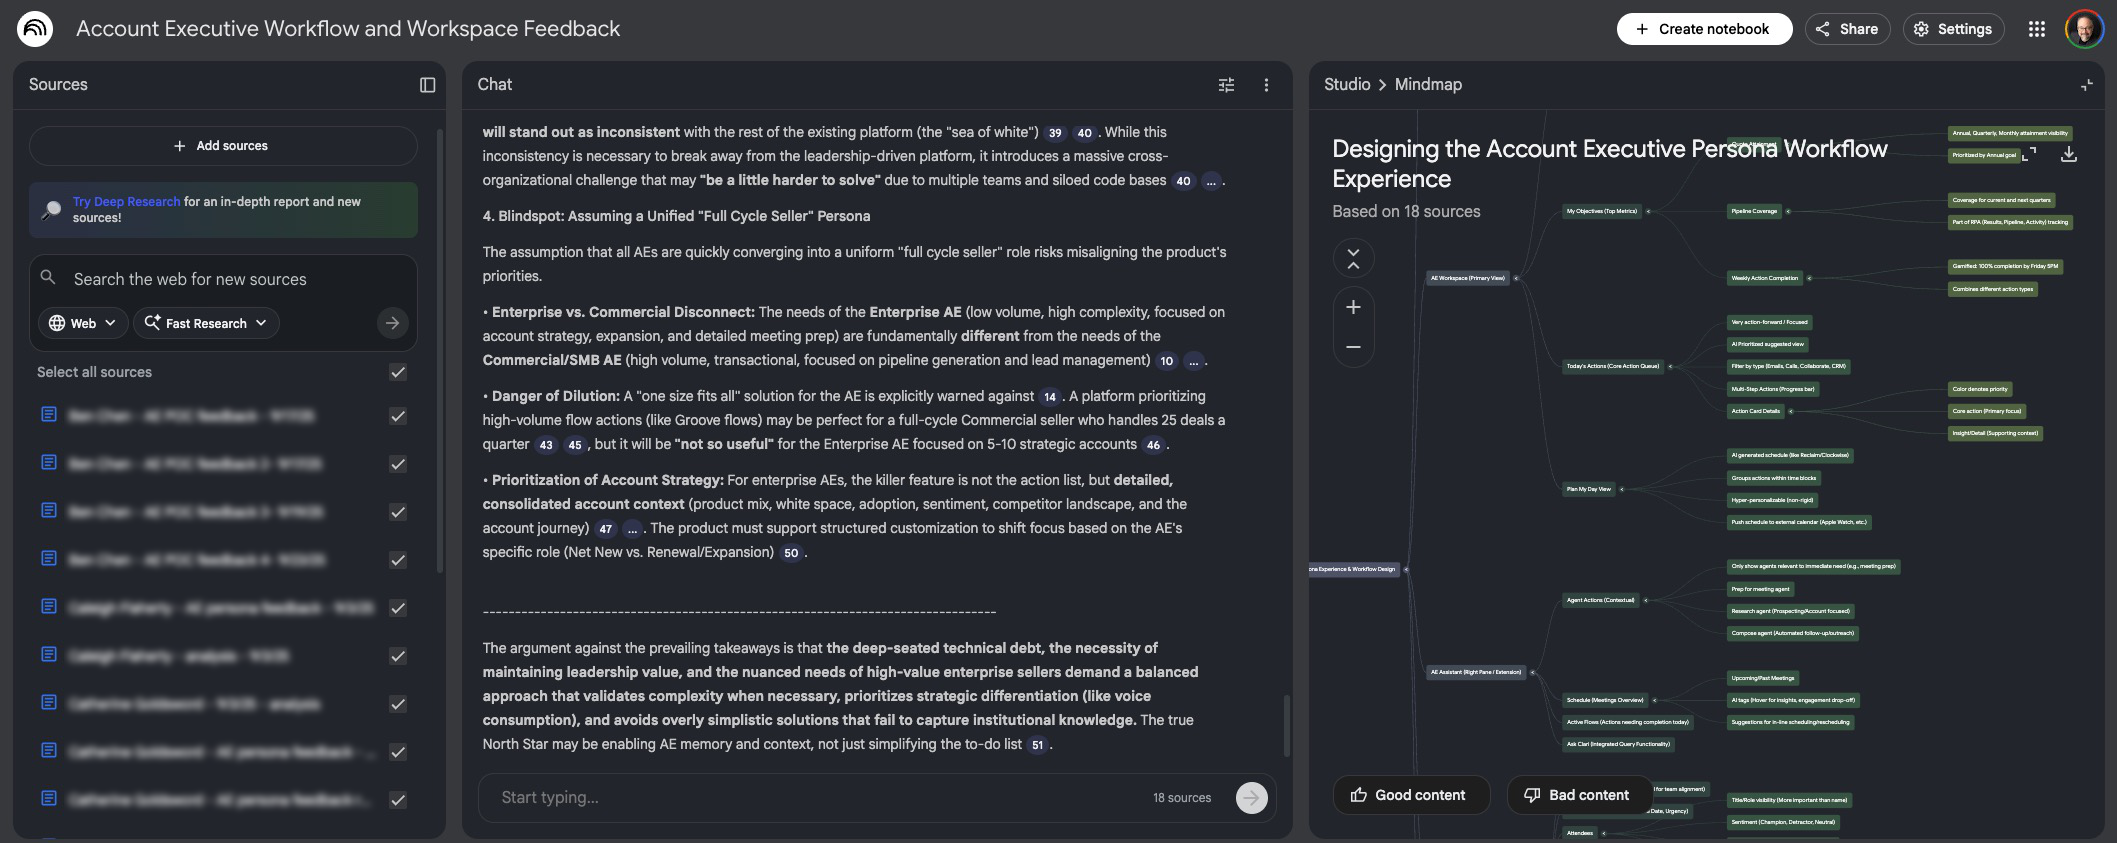
Task: Uncheck the fourth source in the list
Action: (x=398, y=560)
